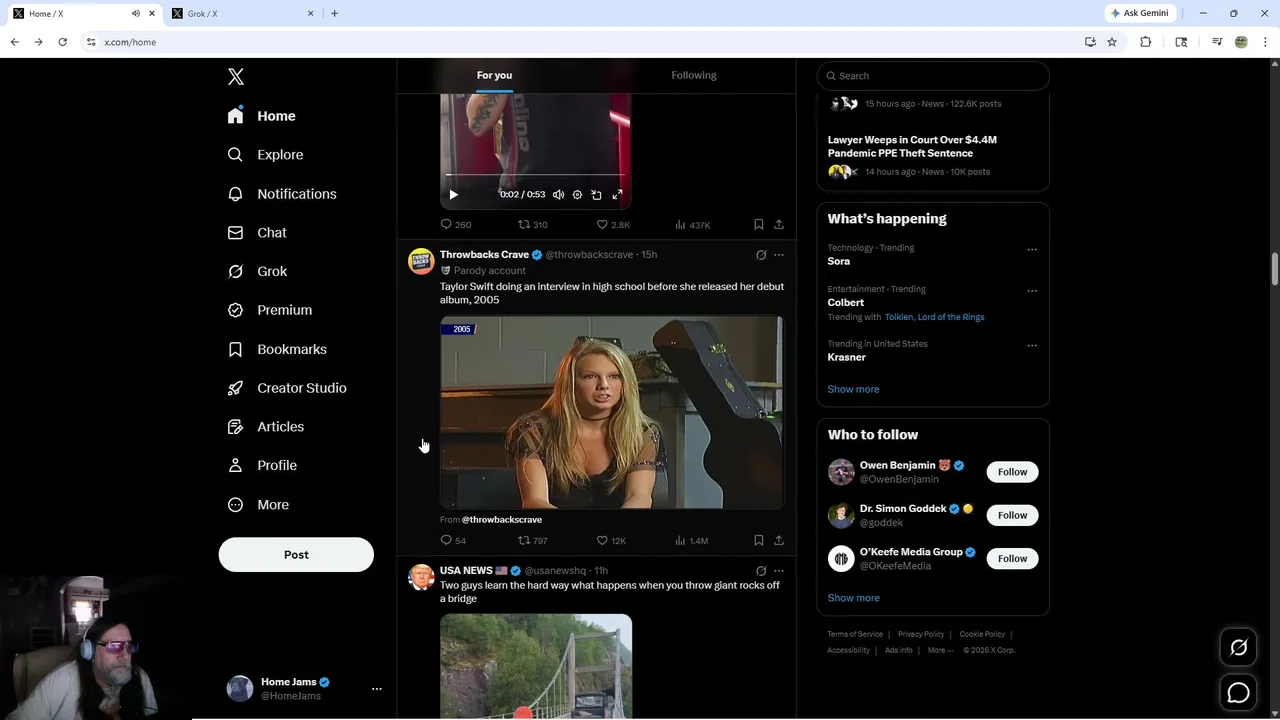
Task: Open more options on Throwbacks Crave post
Action: (779, 255)
